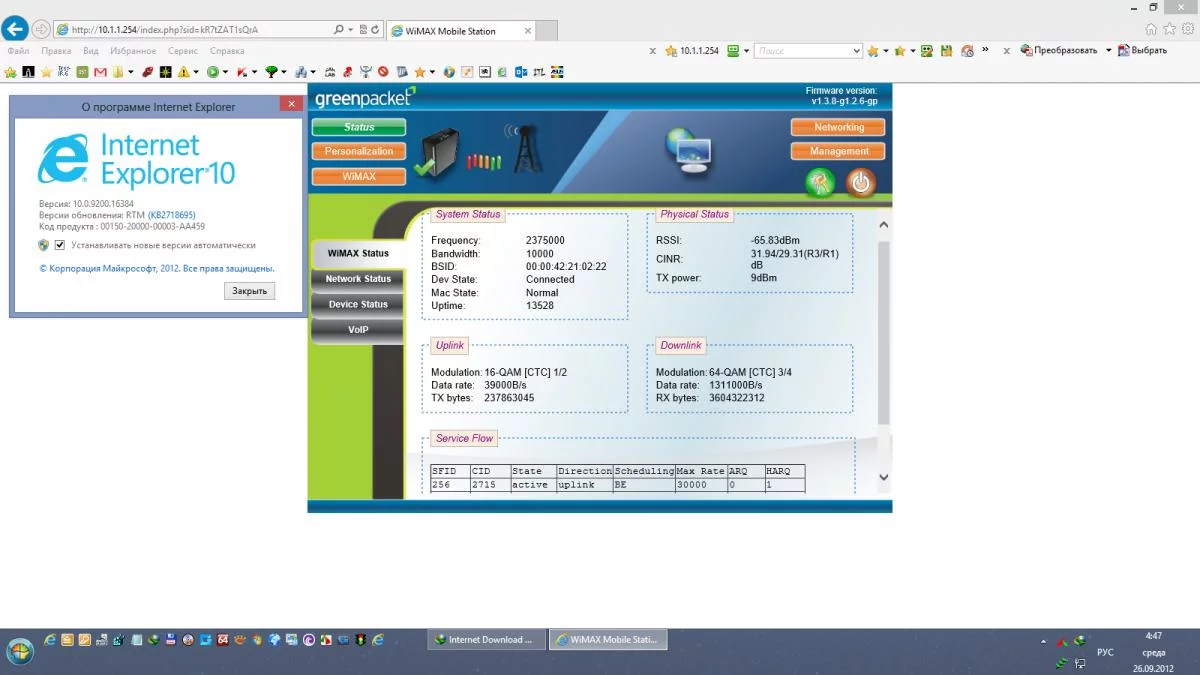Click the green Status button
Viewport: 1200px width, 675px height.
click(359, 127)
